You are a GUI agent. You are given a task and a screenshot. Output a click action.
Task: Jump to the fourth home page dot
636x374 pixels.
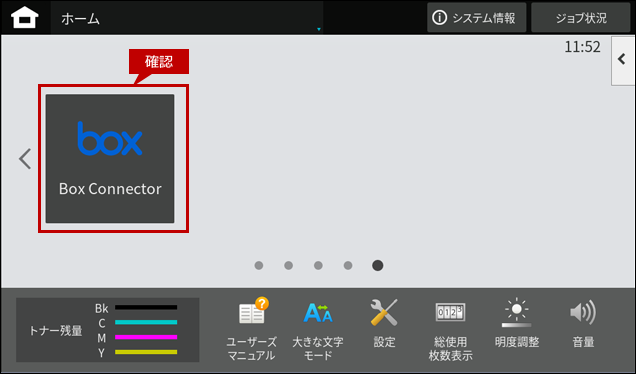point(348,265)
